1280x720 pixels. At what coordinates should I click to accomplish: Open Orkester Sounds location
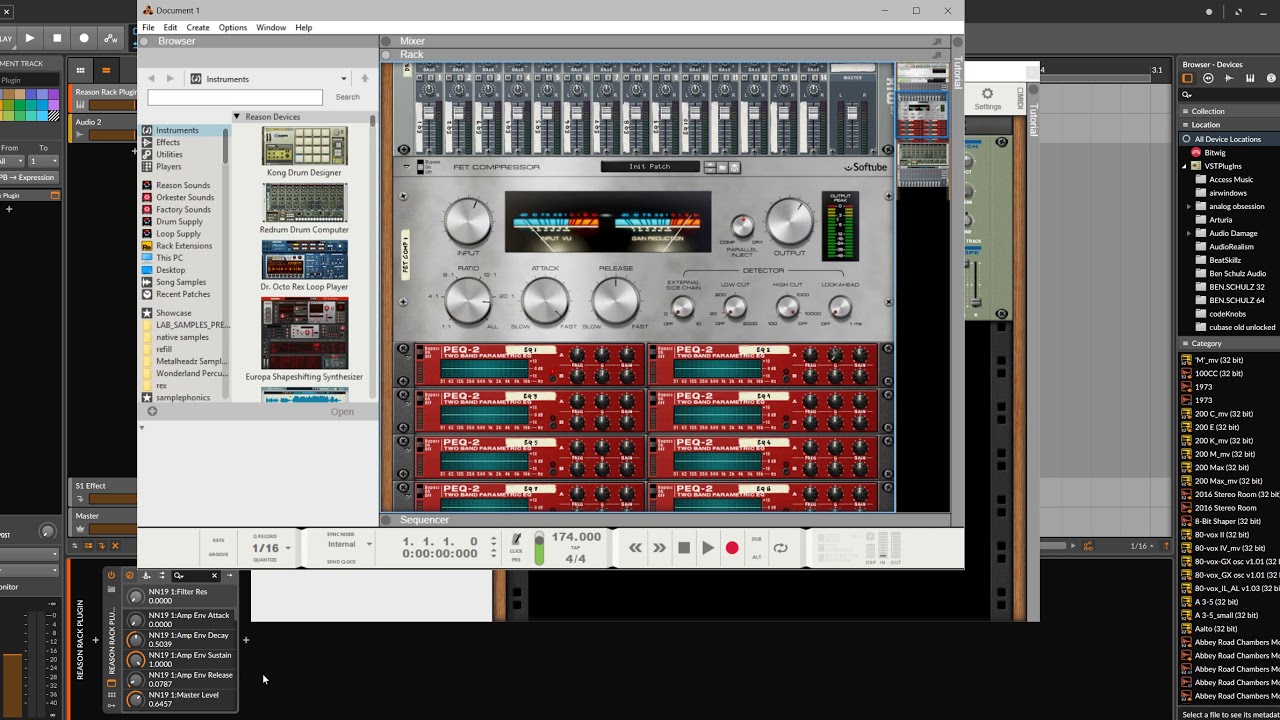(x=185, y=197)
